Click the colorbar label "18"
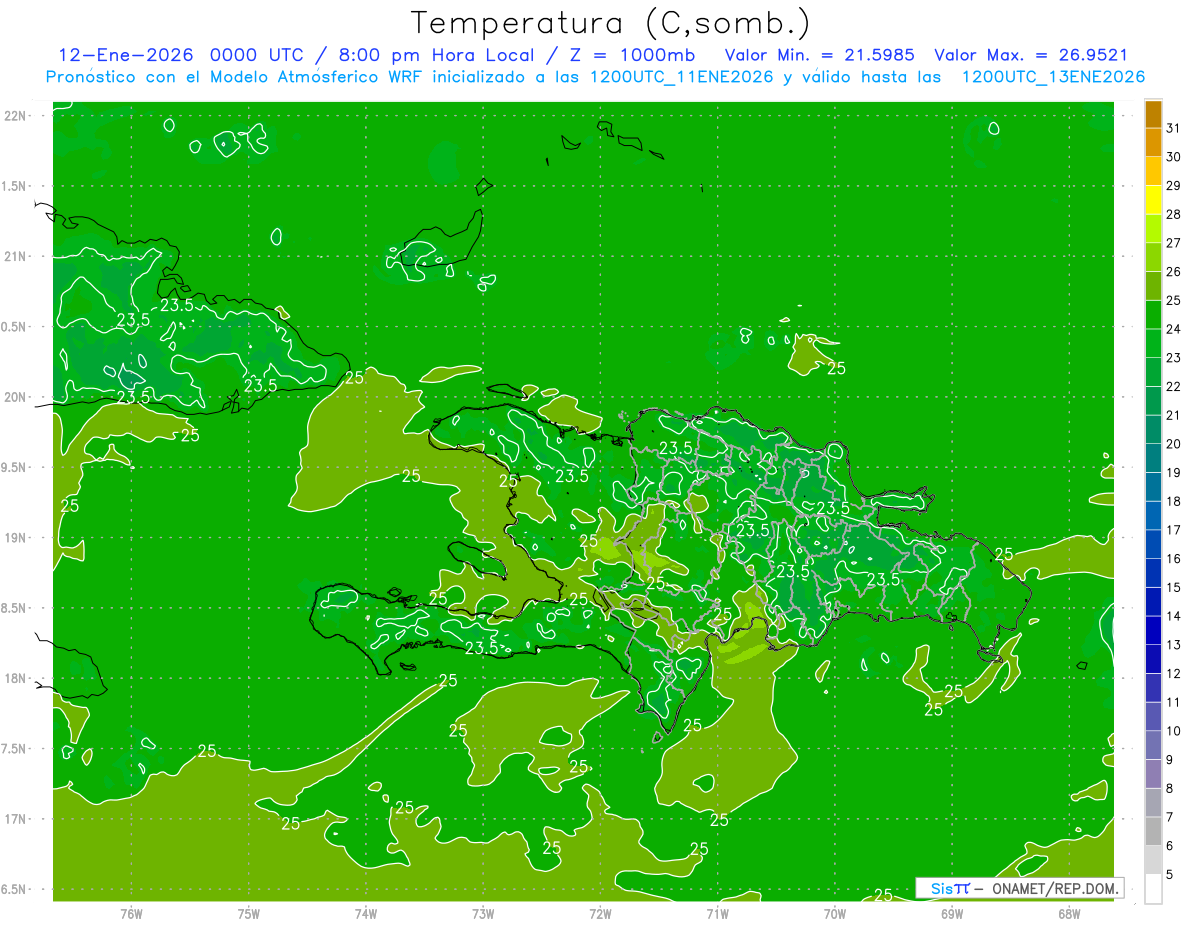 (x=1173, y=502)
